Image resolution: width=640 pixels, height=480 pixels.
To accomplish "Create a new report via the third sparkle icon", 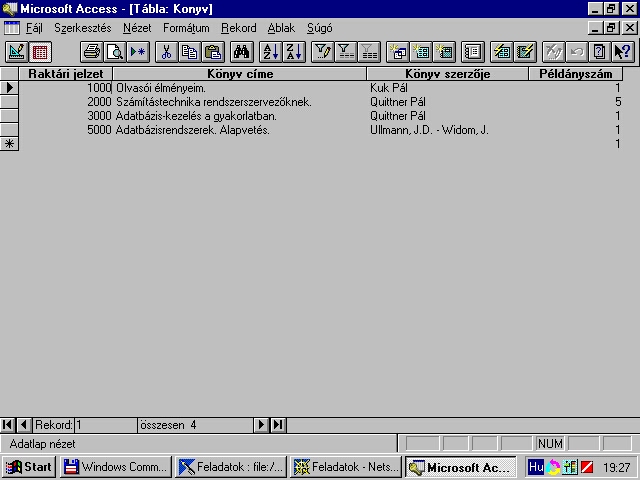I will pos(444,52).
